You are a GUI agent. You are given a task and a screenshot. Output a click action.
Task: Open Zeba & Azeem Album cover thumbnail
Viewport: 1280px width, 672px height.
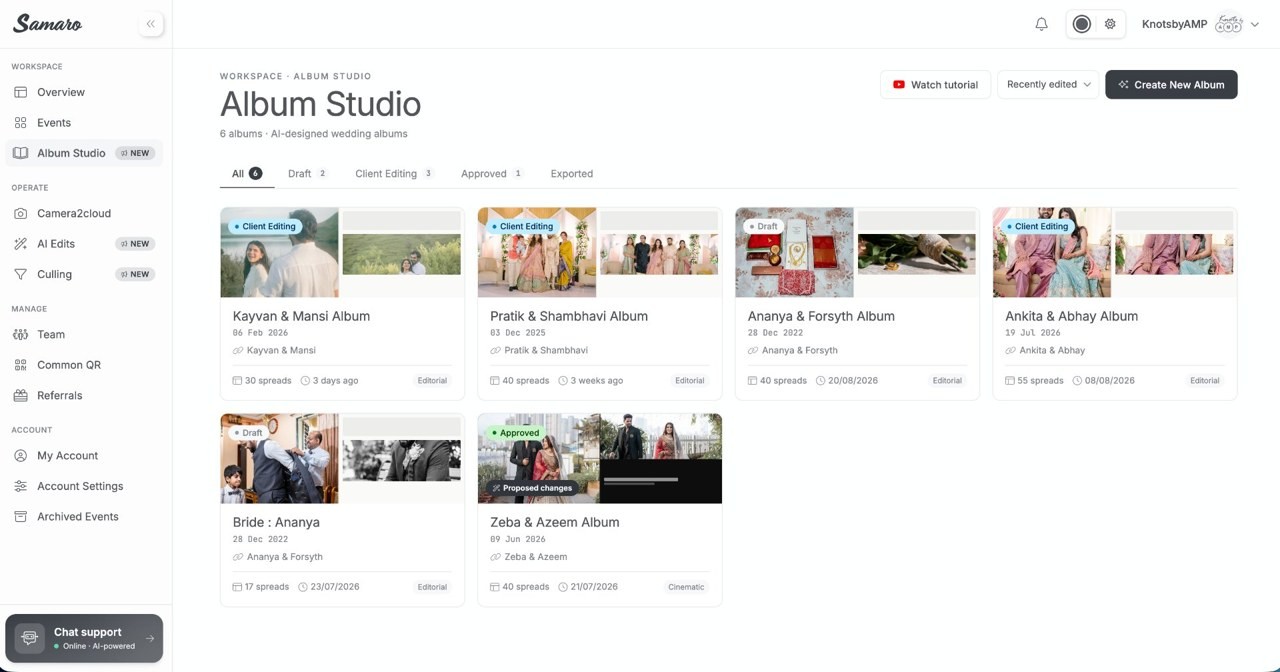click(599, 459)
